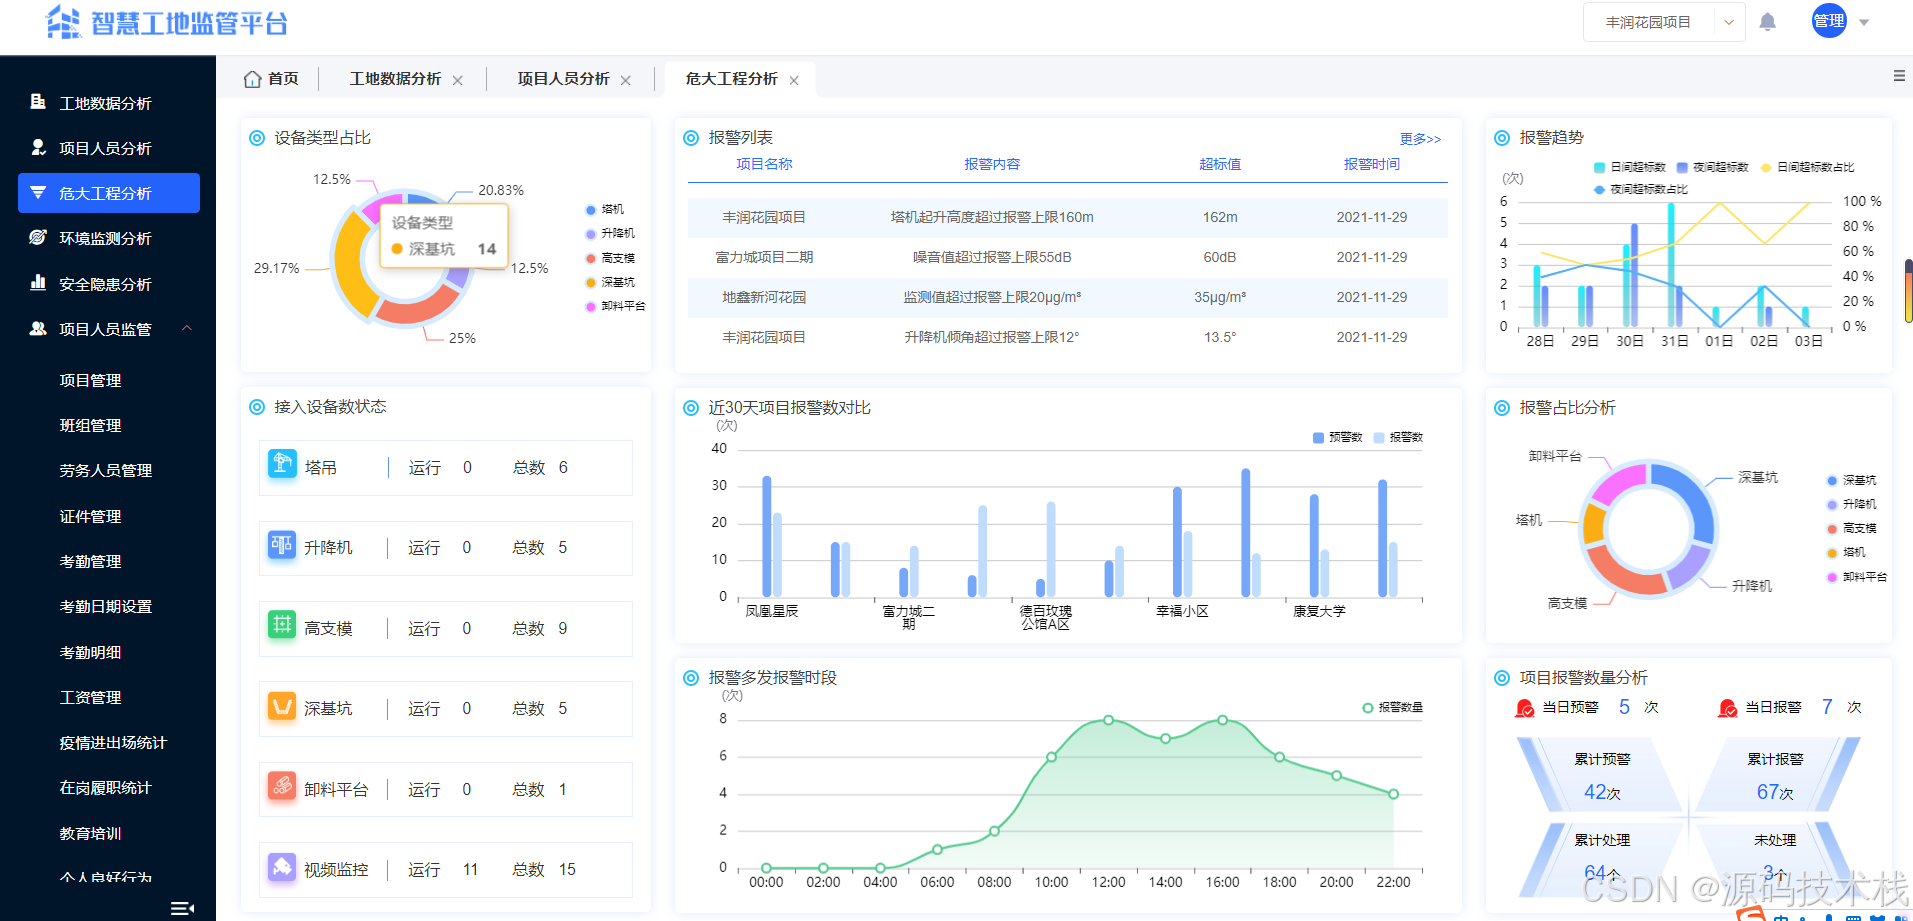1913x921 pixels.
Task: Open 疫情进出场统计 in the sidebar
Action: click(113, 742)
